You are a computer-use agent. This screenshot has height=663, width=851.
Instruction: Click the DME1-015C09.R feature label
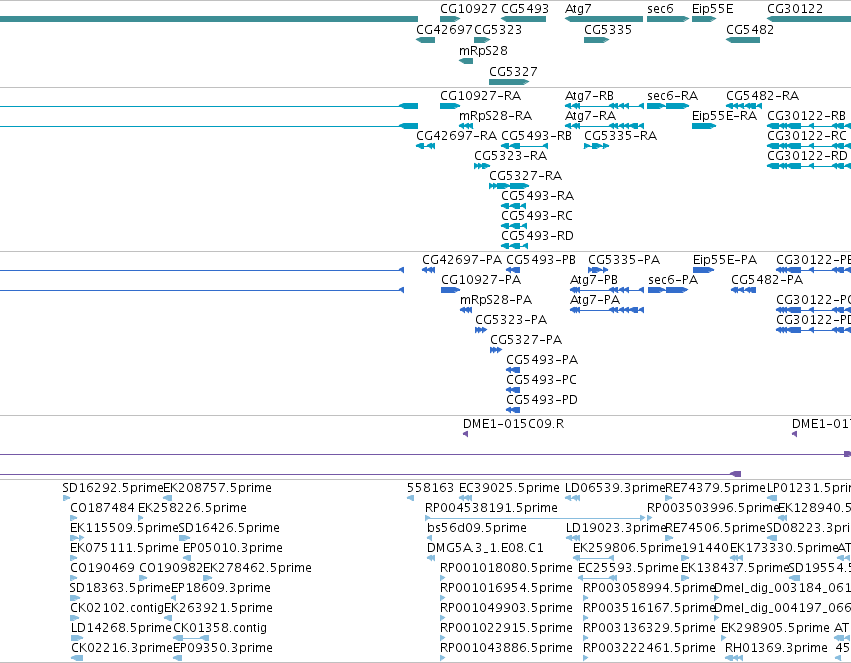[x=513, y=425]
